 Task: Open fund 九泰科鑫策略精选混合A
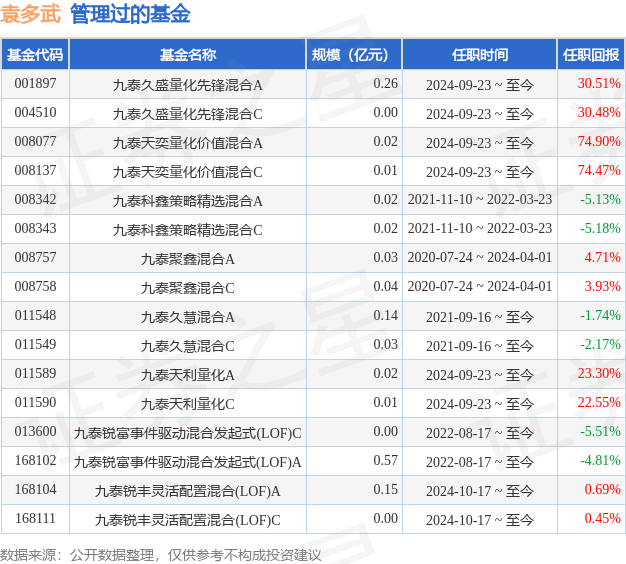point(187,200)
